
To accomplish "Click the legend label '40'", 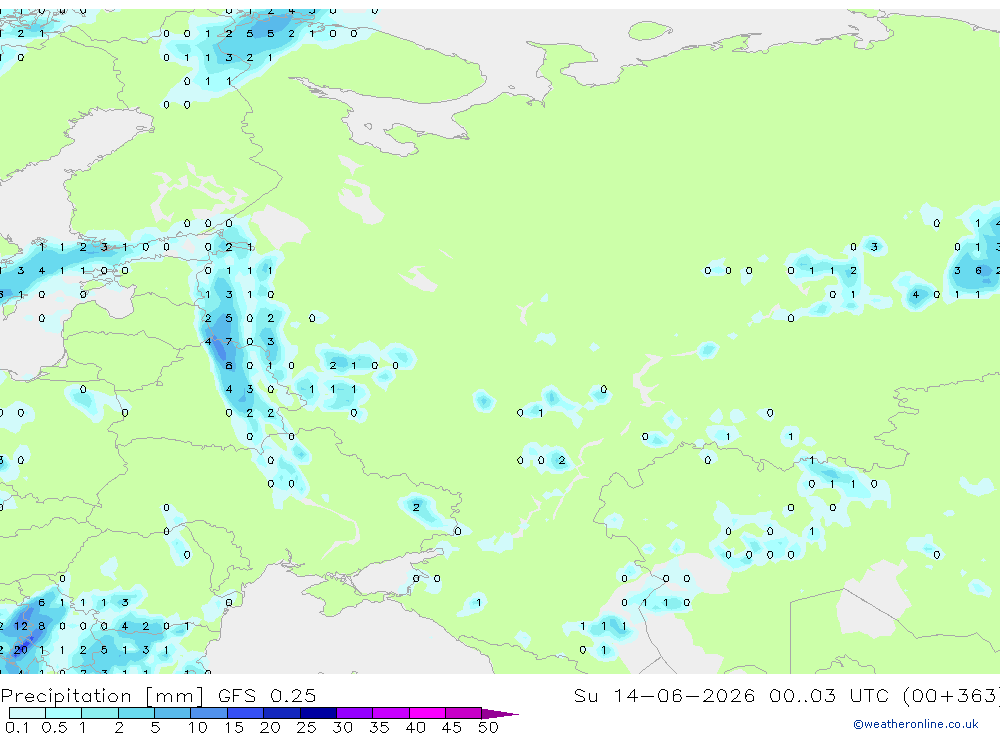I will 415,727.
